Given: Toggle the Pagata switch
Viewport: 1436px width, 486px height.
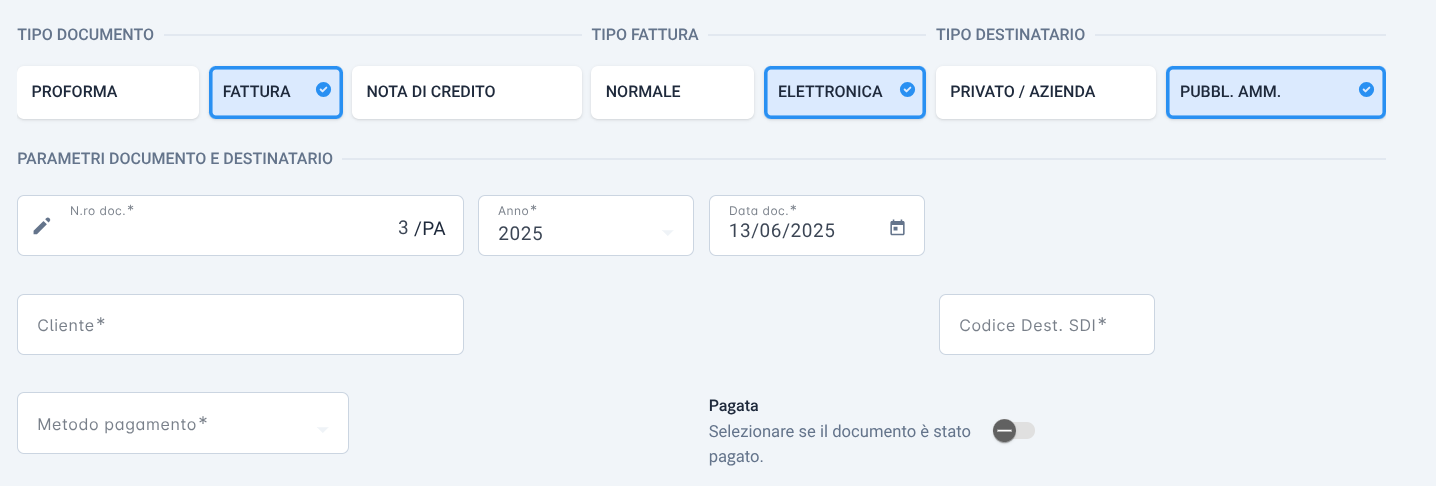Looking at the screenshot, I should tap(1014, 430).
